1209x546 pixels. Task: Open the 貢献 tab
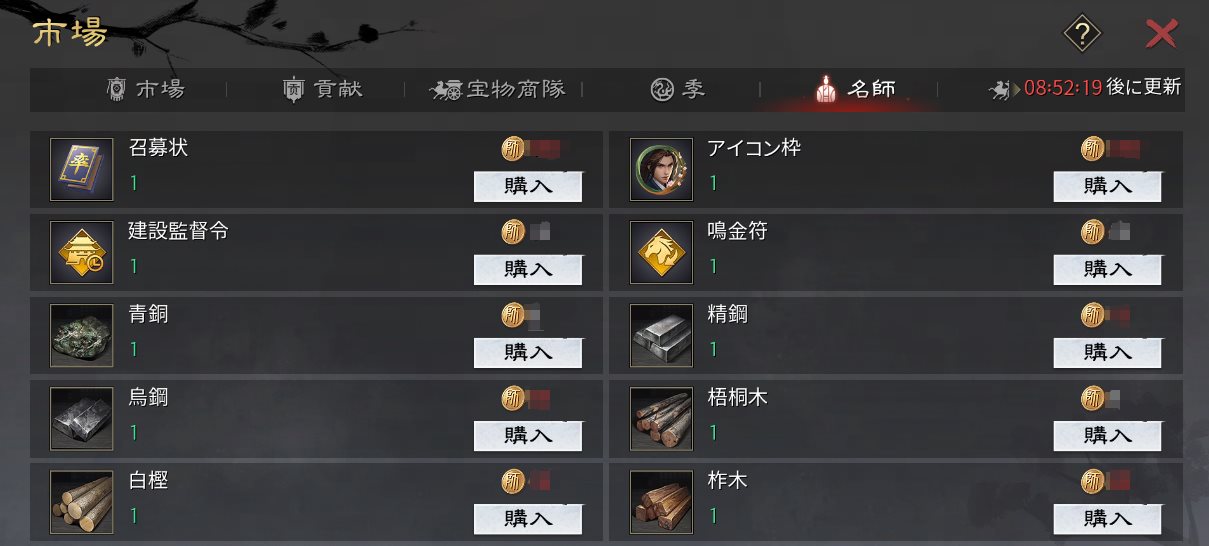click(322, 89)
